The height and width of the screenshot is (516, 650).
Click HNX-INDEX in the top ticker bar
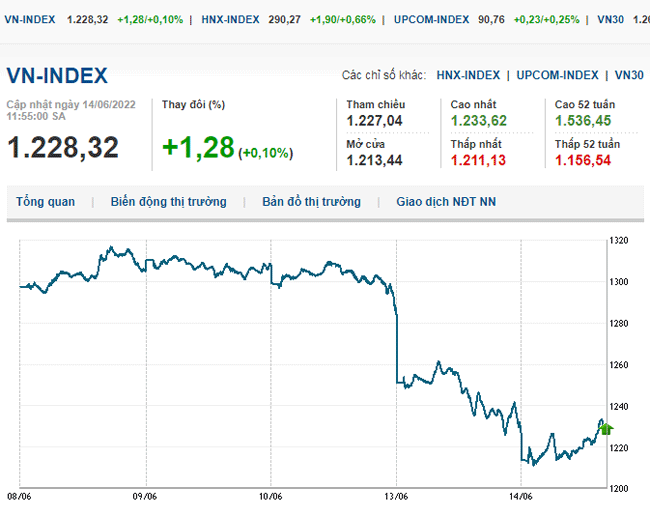(x=230, y=19)
